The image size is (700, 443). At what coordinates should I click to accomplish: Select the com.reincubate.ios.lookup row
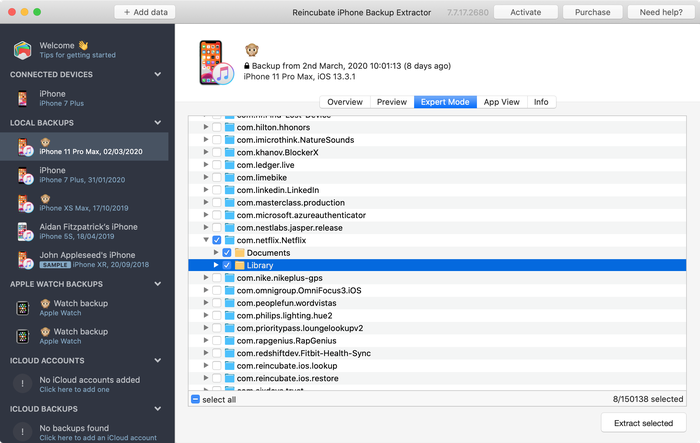tap(437, 366)
